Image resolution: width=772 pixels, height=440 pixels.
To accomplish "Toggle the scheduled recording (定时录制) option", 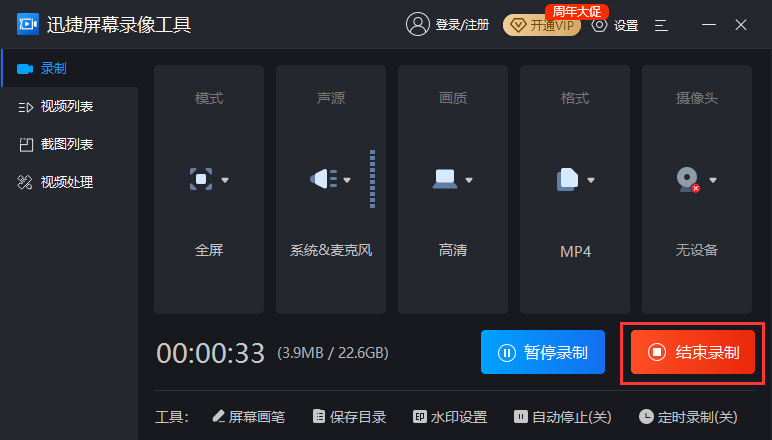I will (688, 417).
